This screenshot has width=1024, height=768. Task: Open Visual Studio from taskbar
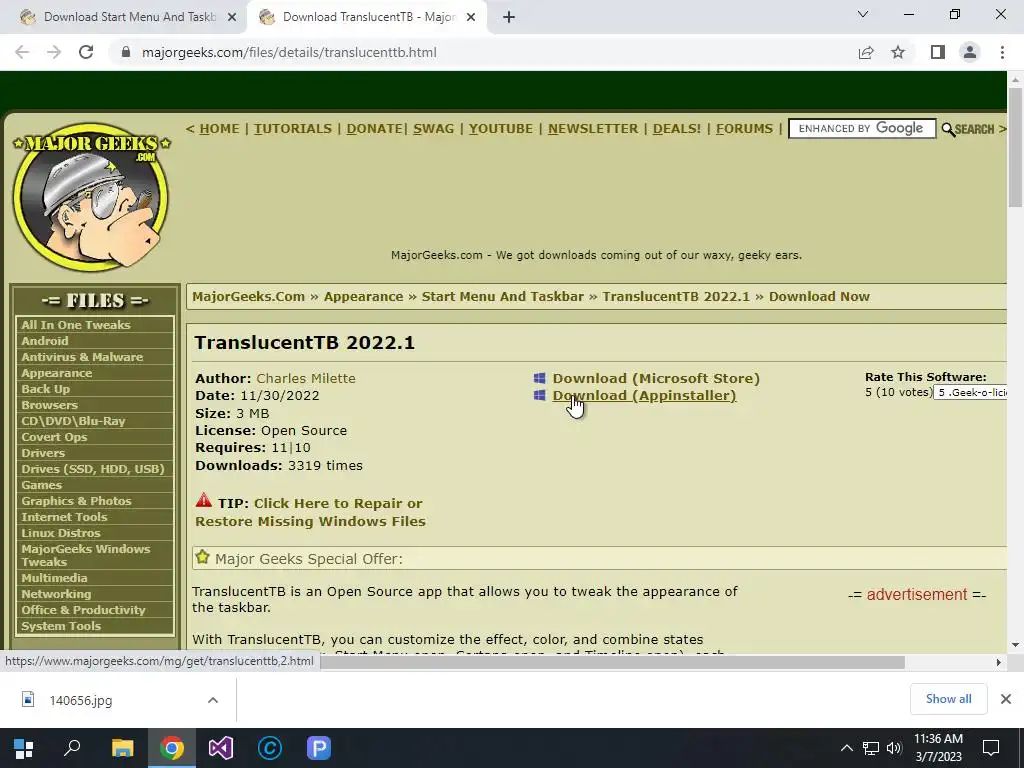point(221,748)
